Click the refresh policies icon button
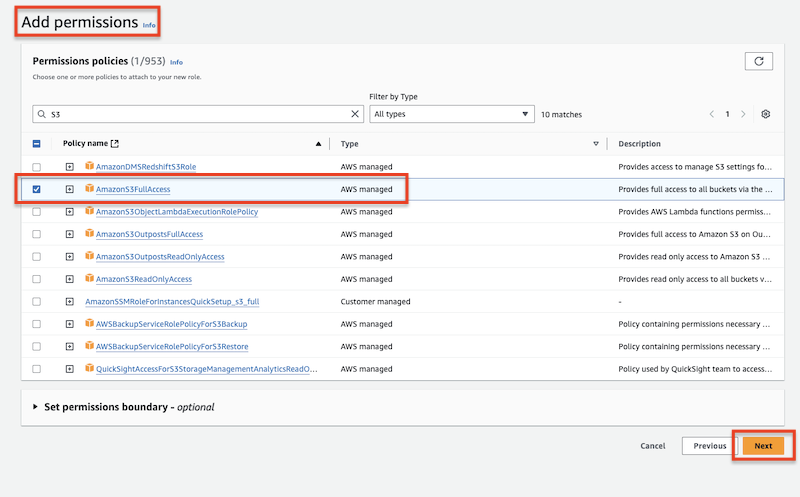The height and width of the screenshot is (497, 800). click(x=759, y=61)
